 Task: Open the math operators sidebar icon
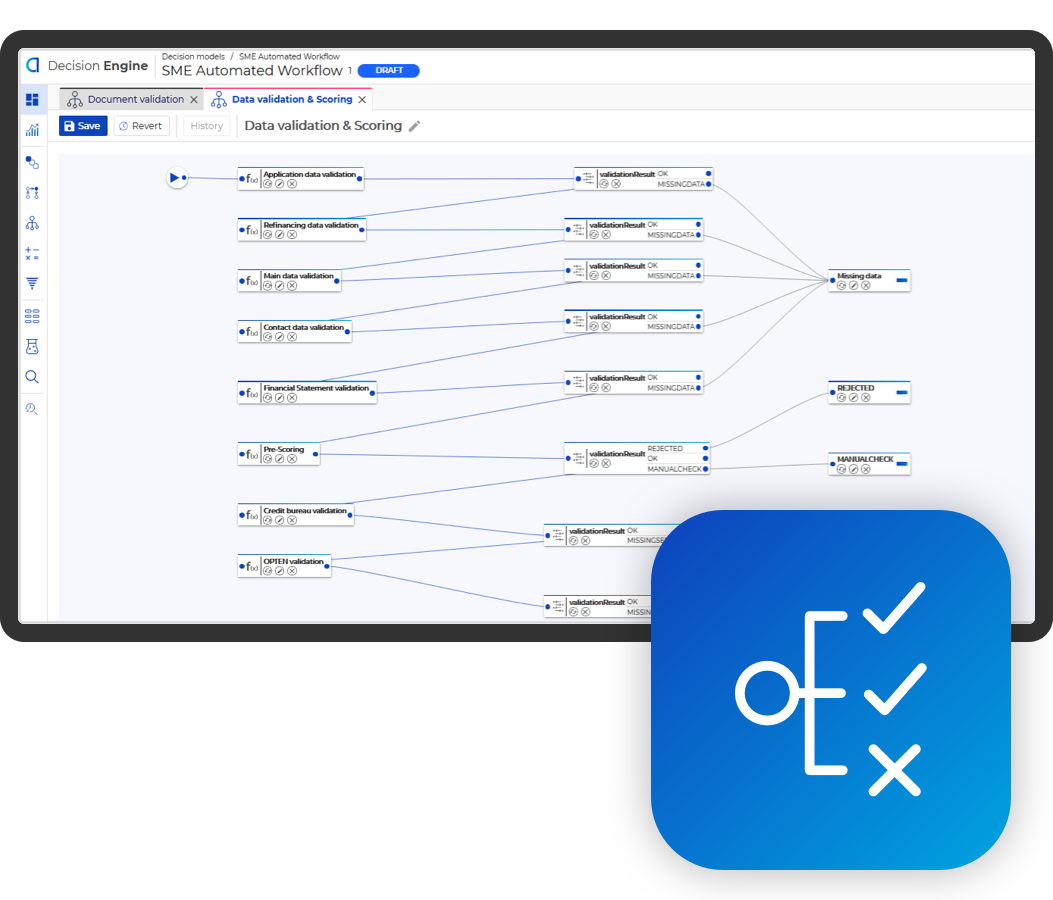click(x=32, y=254)
